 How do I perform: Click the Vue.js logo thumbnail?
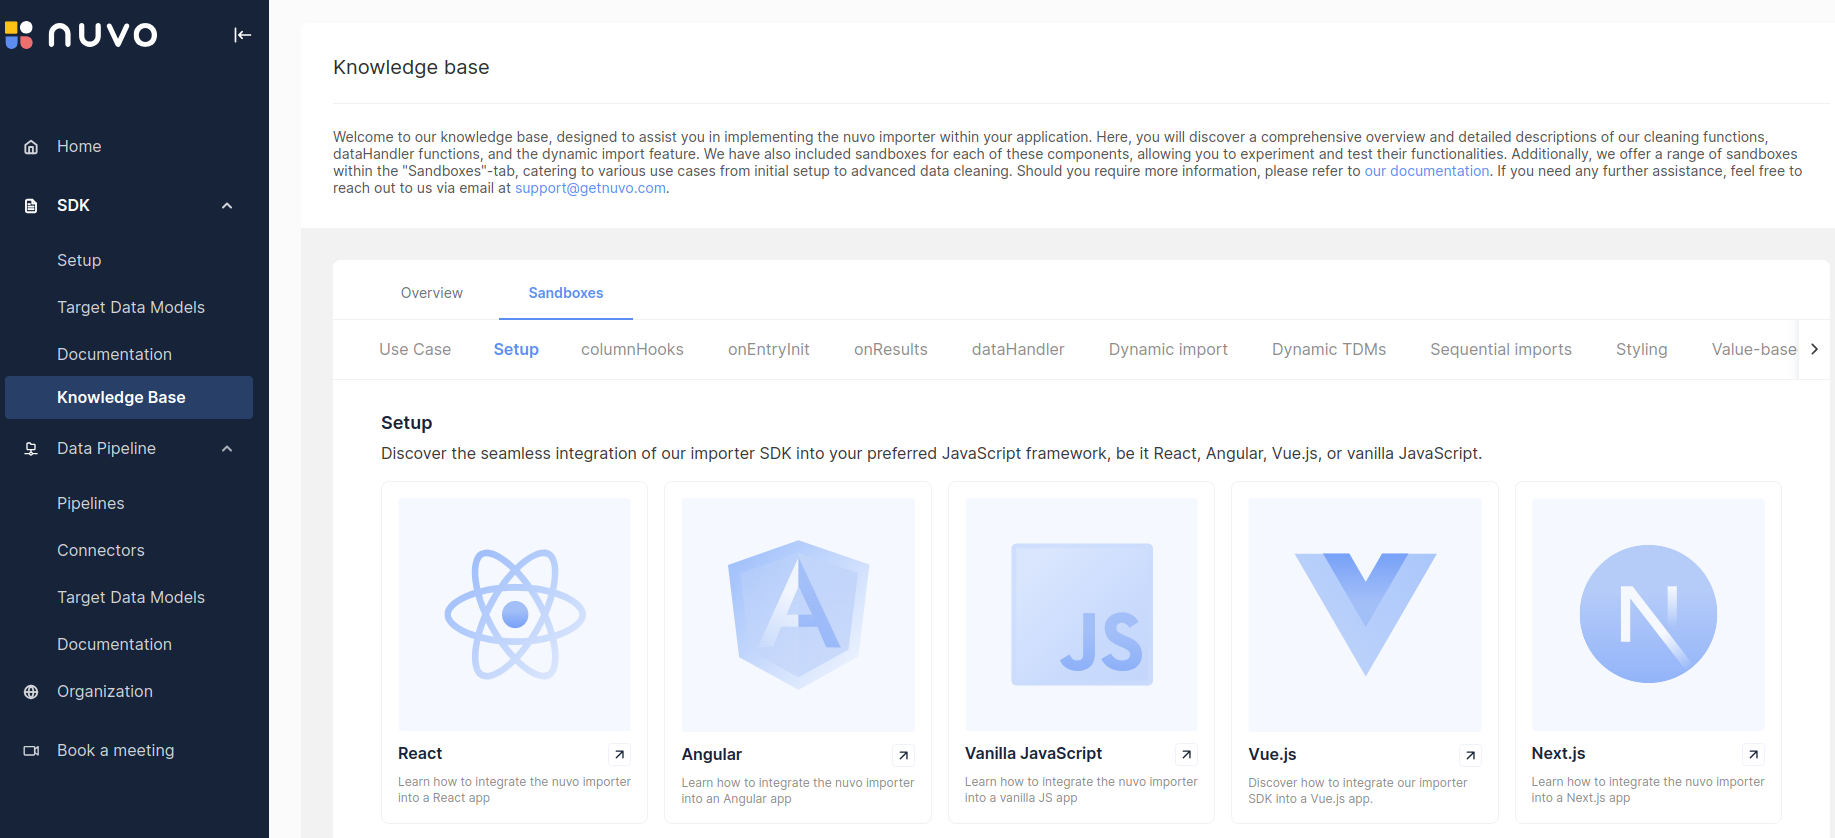click(1365, 614)
